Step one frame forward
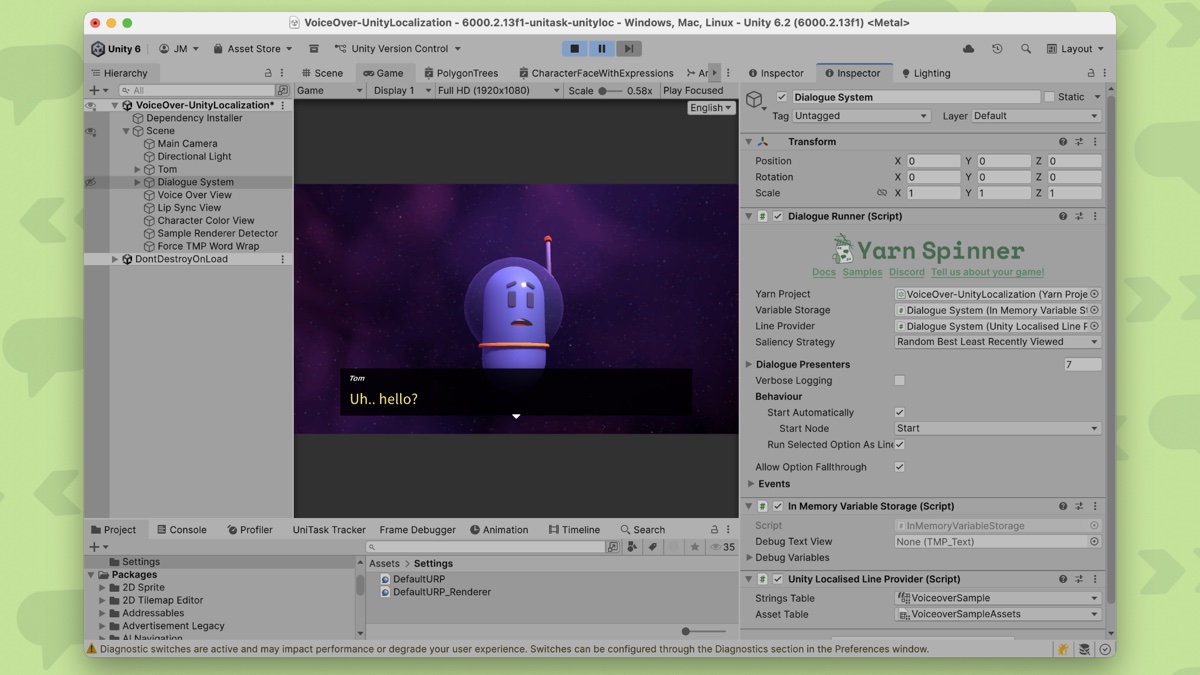Image resolution: width=1200 pixels, height=675 pixels. (630, 48)
